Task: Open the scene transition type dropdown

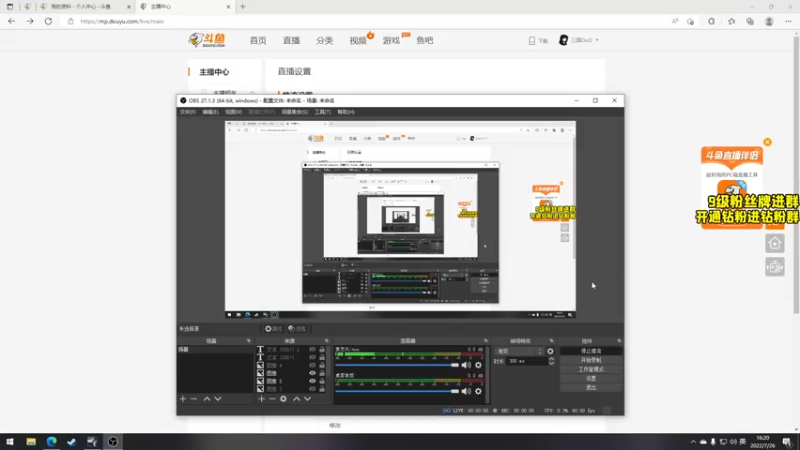Action: coord(519,351)
